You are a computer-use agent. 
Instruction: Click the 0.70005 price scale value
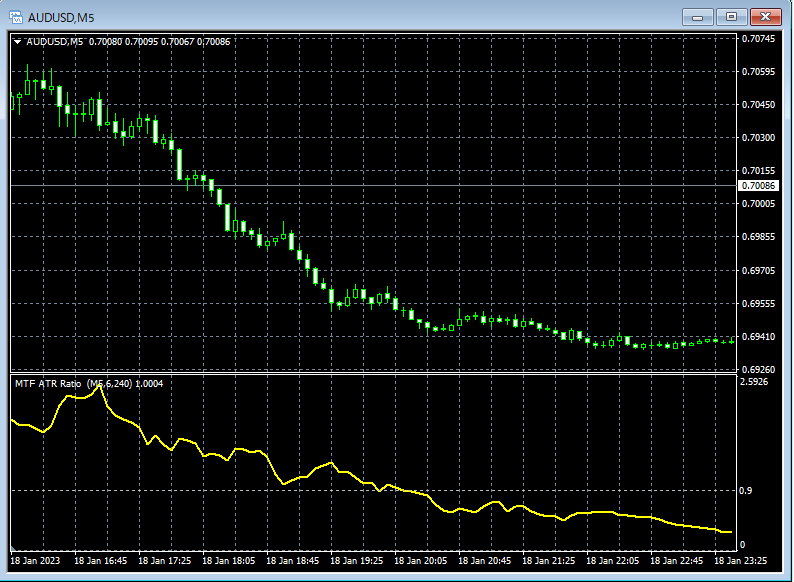click(x=758, y=204)
